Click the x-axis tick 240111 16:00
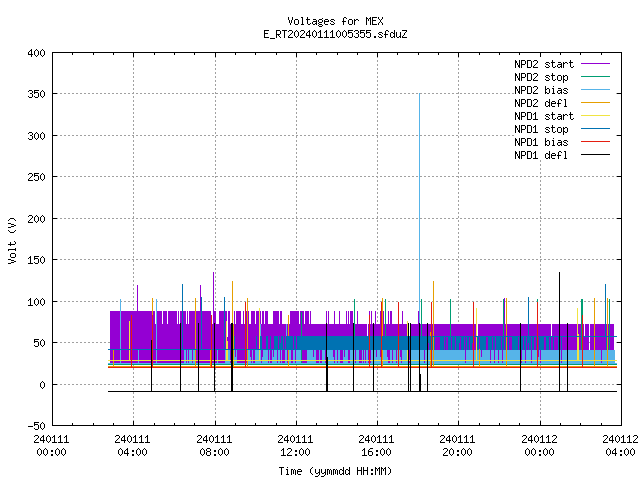This screenshot has width=640, height=480. click(x=376, y=446)
